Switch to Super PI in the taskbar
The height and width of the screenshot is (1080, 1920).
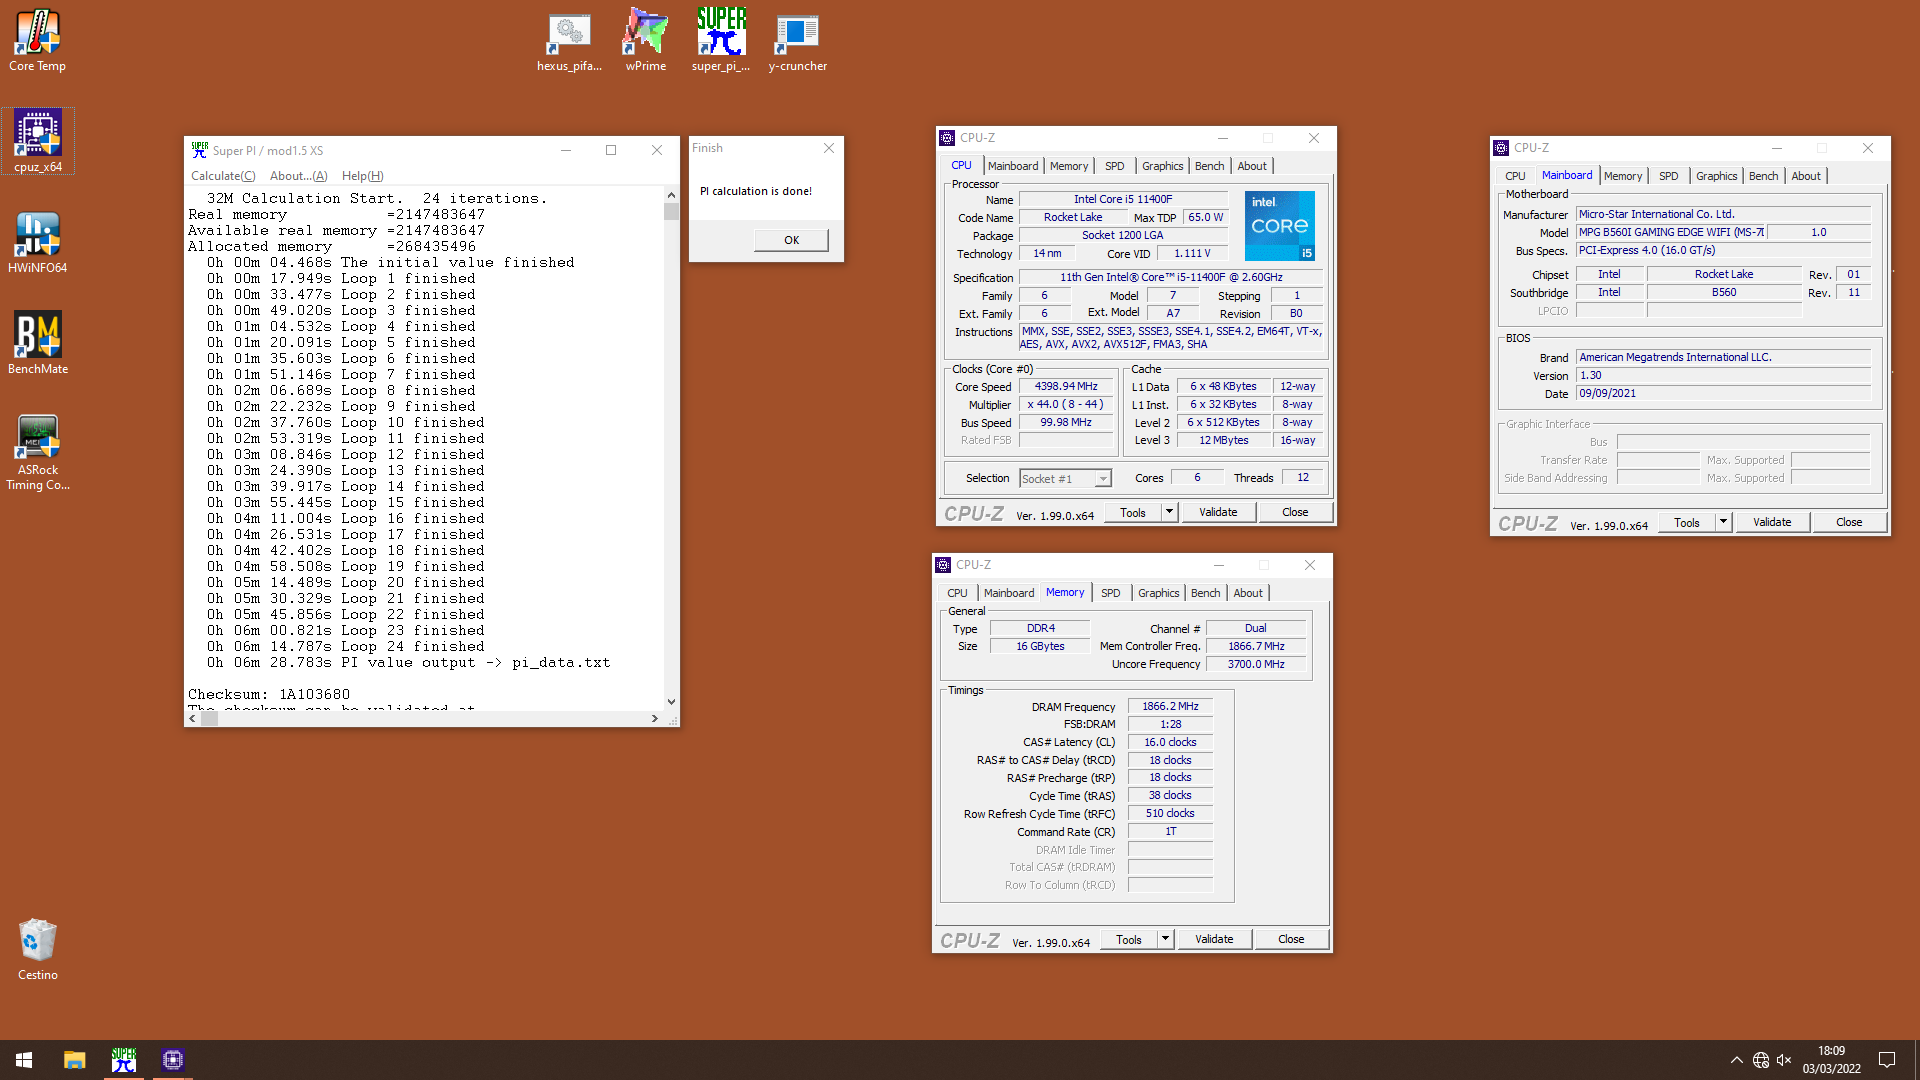click(124, 1060)
